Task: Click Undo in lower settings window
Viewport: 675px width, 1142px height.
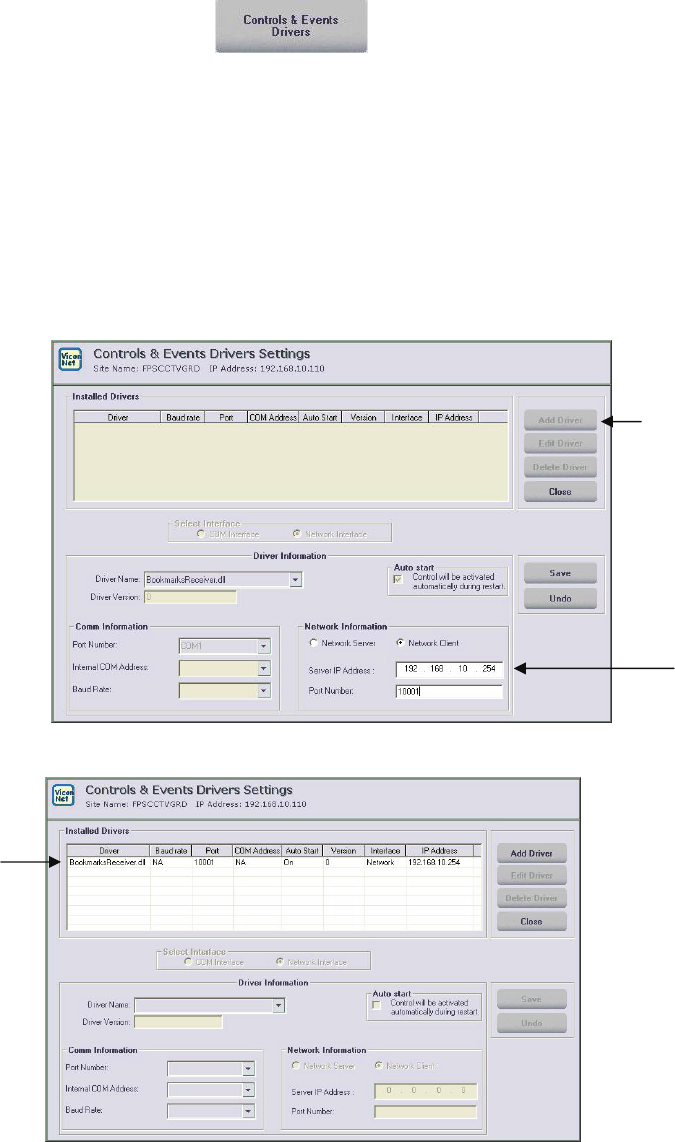Action: tap(532, 1023)
